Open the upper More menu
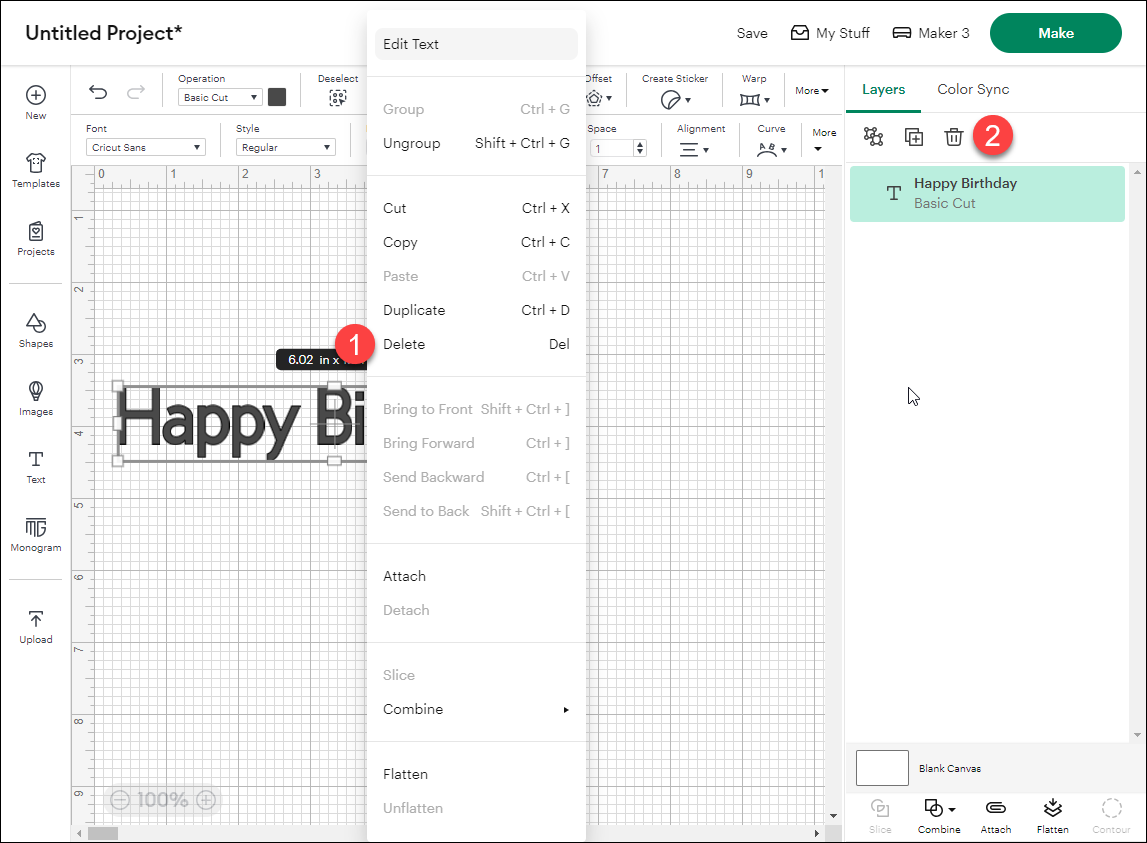 pos(812,91)
